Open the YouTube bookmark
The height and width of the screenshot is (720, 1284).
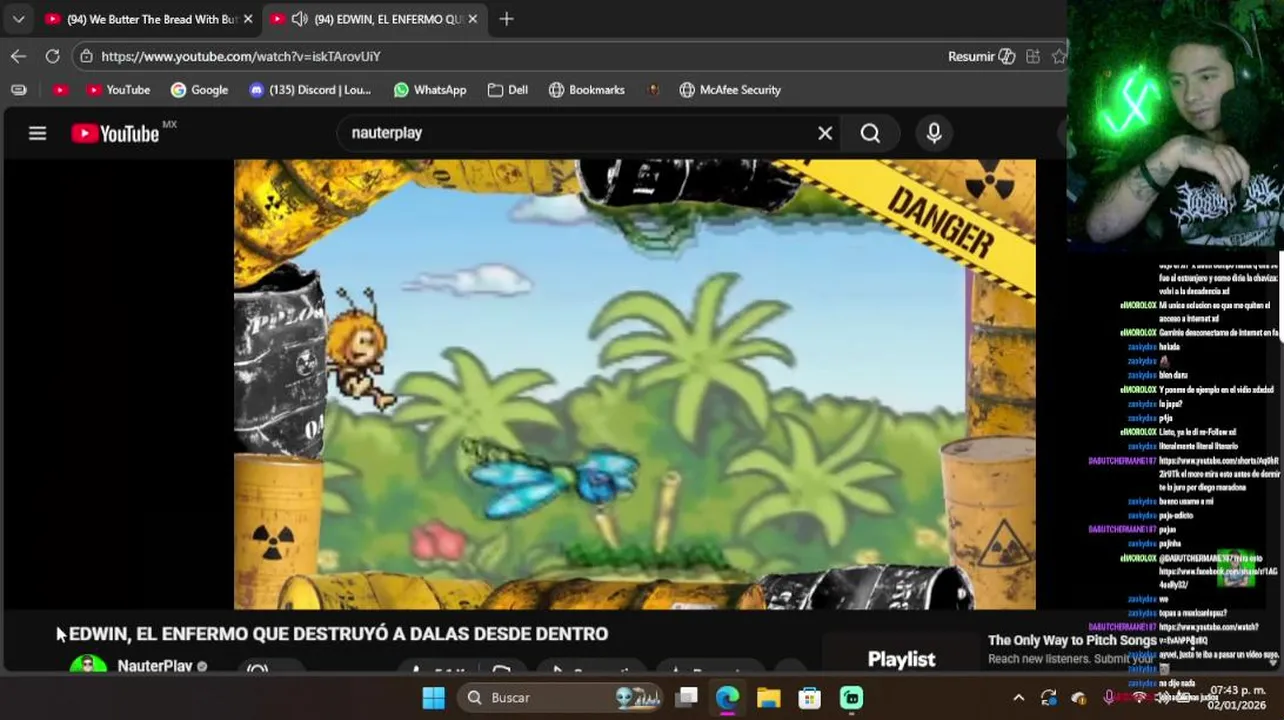click(x=118, y=90)
